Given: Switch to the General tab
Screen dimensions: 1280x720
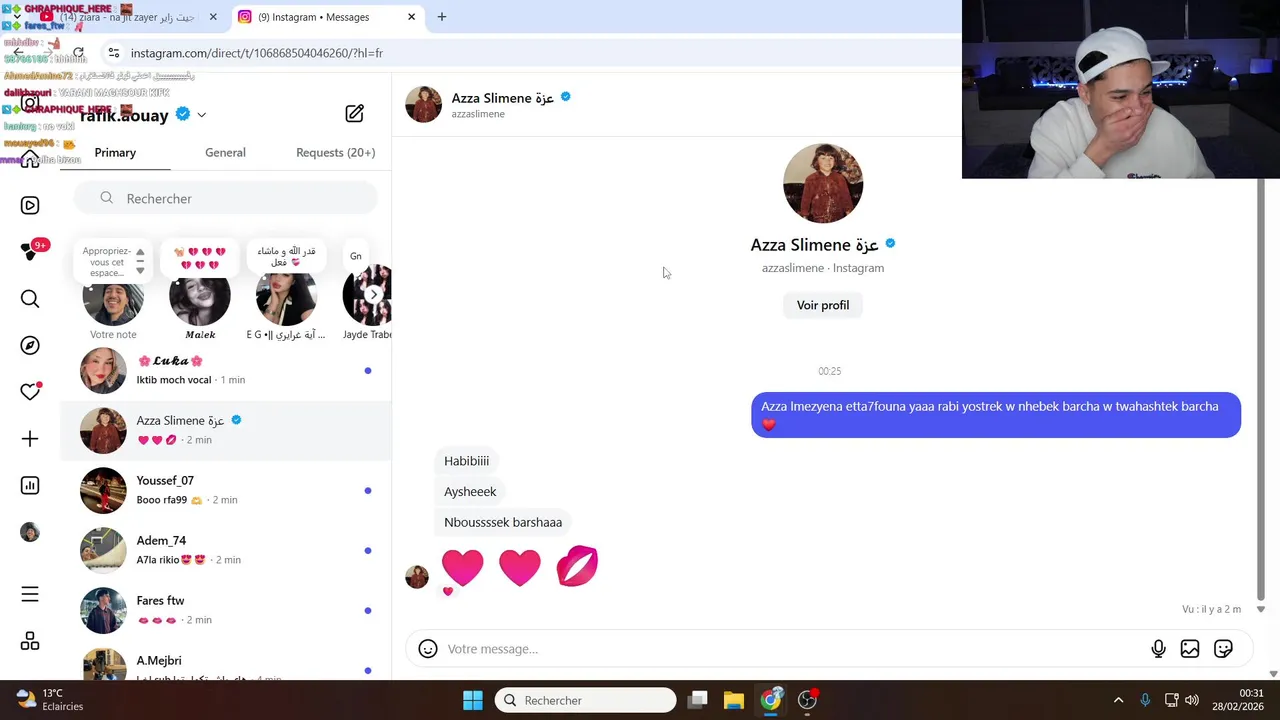Looking at the screenshot, I should tap(225, 152).
